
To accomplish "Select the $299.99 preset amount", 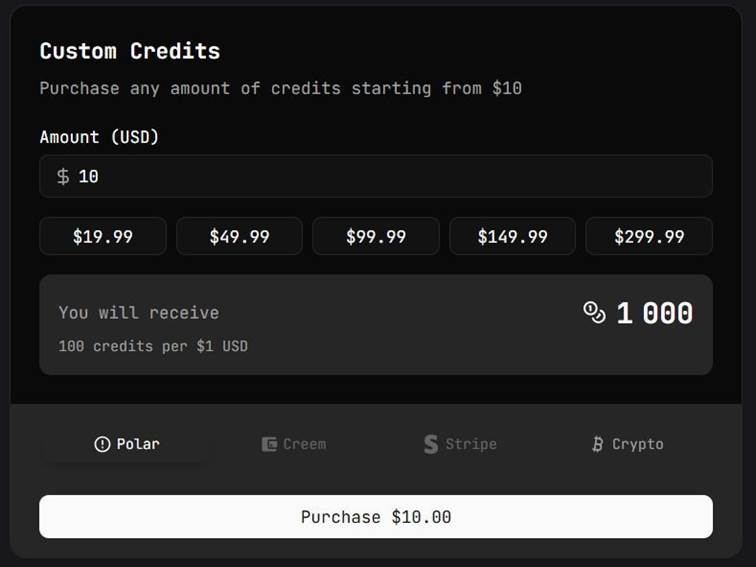I will coord(649,237).
